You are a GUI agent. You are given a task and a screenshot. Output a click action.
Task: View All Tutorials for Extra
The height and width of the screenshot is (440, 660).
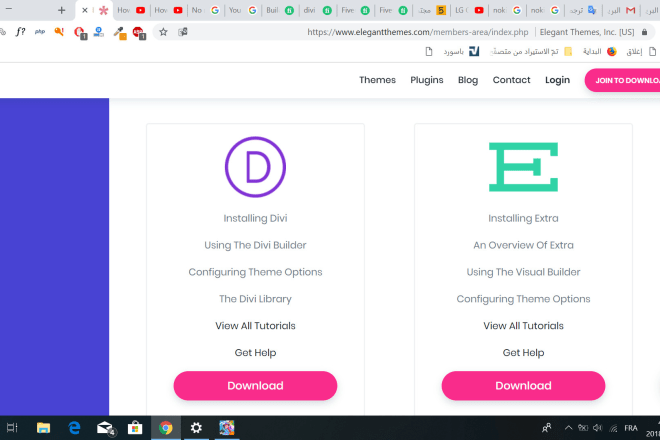523,326
